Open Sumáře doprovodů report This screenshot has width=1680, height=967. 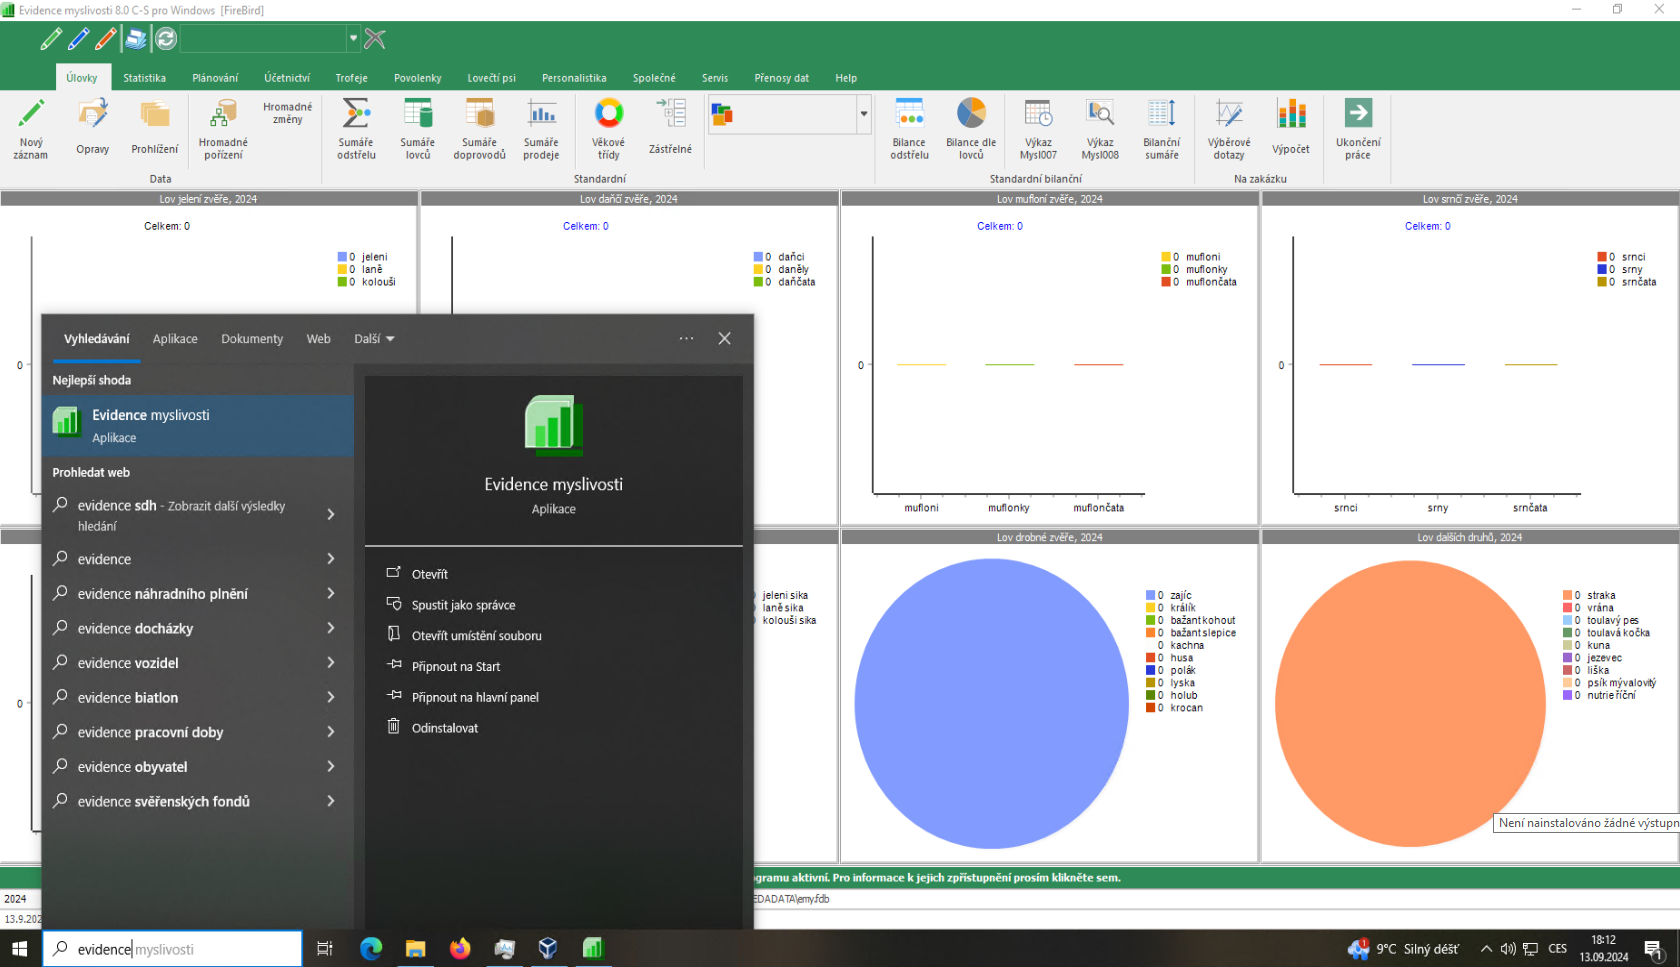[480, 128]
